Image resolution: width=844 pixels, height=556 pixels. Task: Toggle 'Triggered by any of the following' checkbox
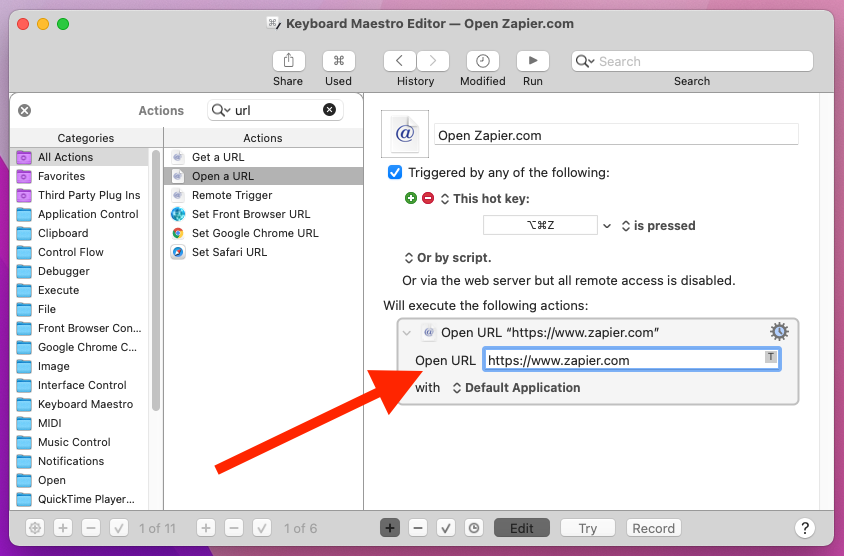tap(395, 173)
